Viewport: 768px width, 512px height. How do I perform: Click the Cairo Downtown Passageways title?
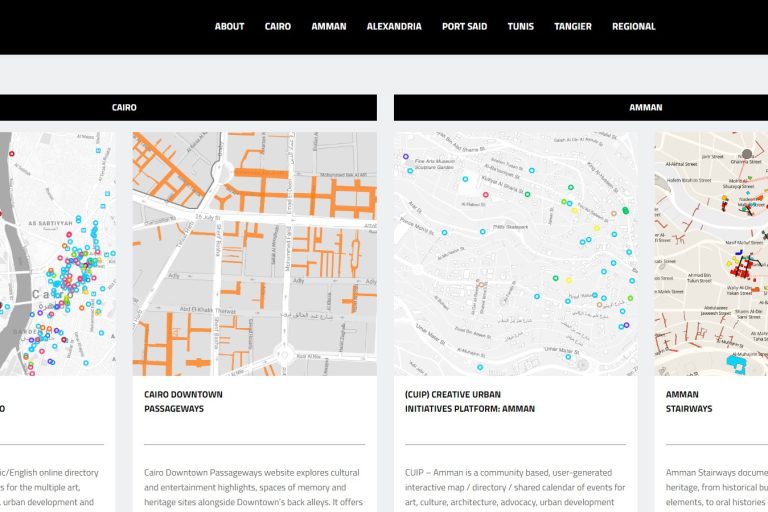pyautogui.click(x=184, y=401)
